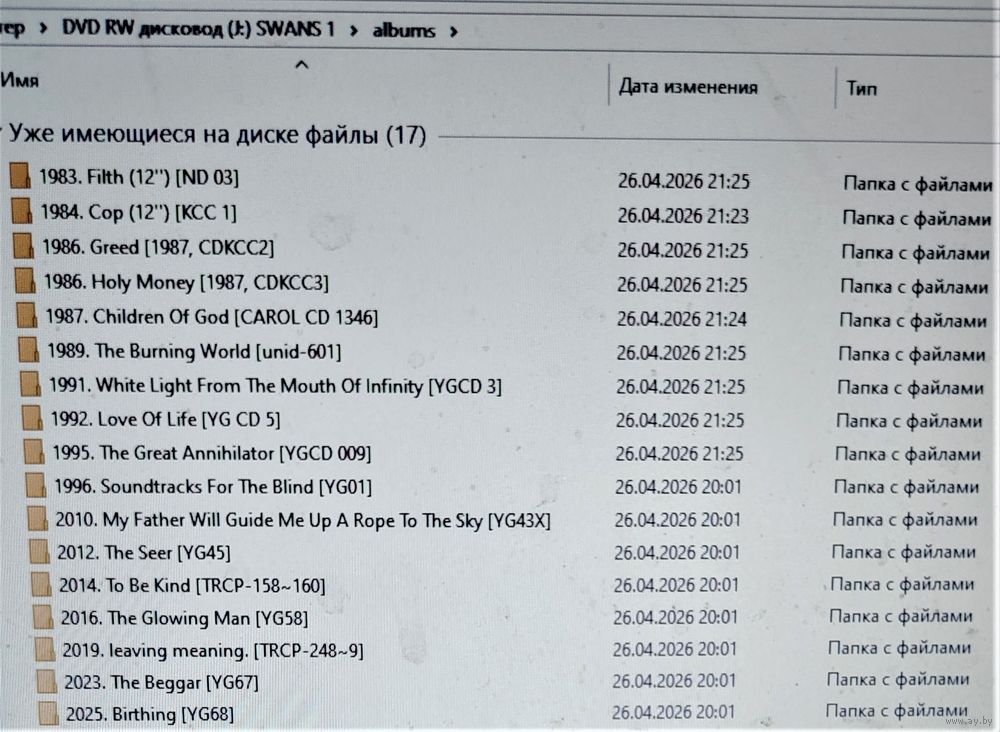Select folder icon beside 1986. Holy Money
The image size is (1000, 732).
[27, 282]
